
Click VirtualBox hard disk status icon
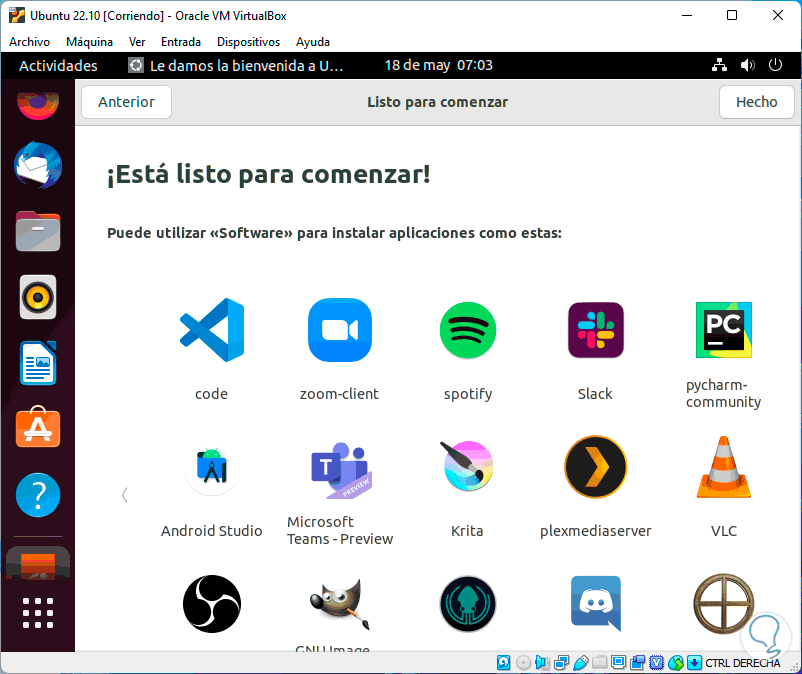coord(503,663)
